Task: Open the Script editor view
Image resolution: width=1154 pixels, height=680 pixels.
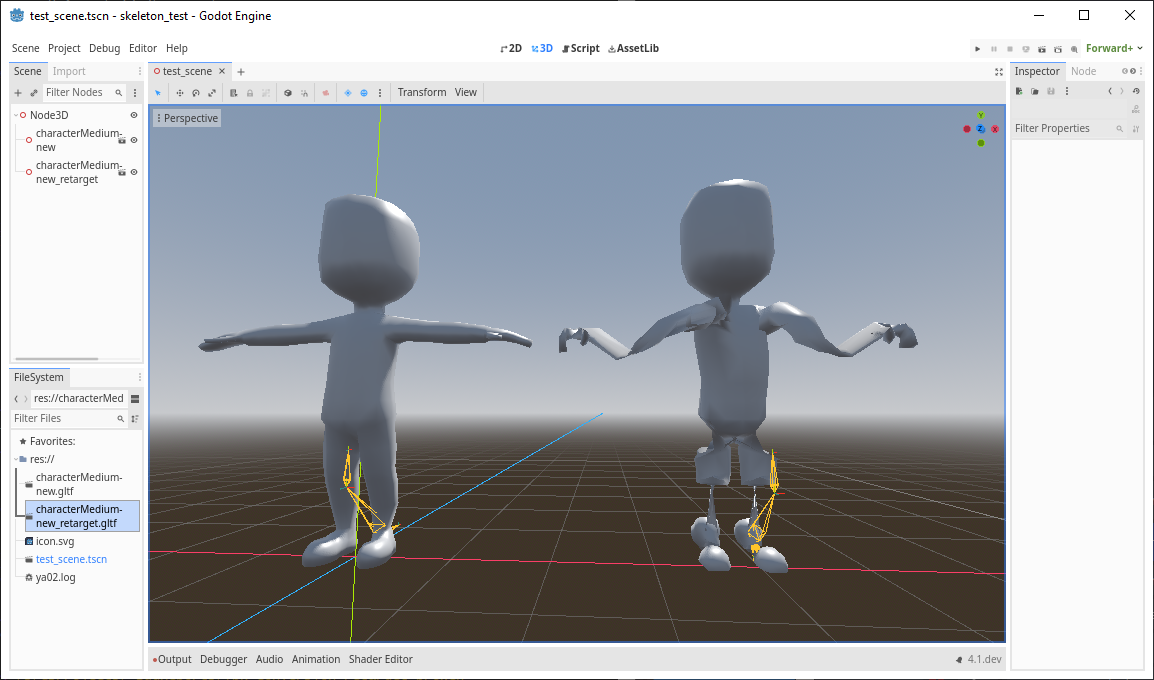Action: (x=580, y=47)
